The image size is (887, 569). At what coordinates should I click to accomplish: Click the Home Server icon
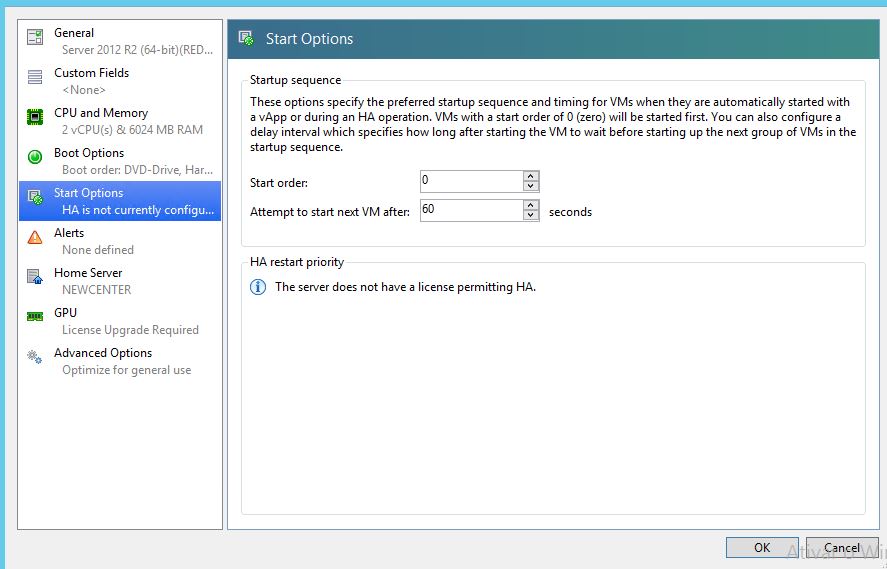point(35,277)
